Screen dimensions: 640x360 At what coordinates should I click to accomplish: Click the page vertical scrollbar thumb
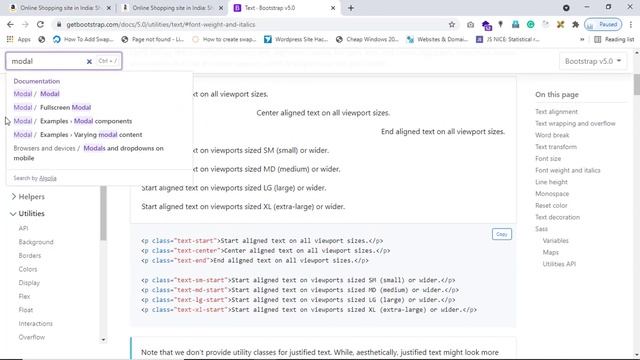click(x=637, y=84)
